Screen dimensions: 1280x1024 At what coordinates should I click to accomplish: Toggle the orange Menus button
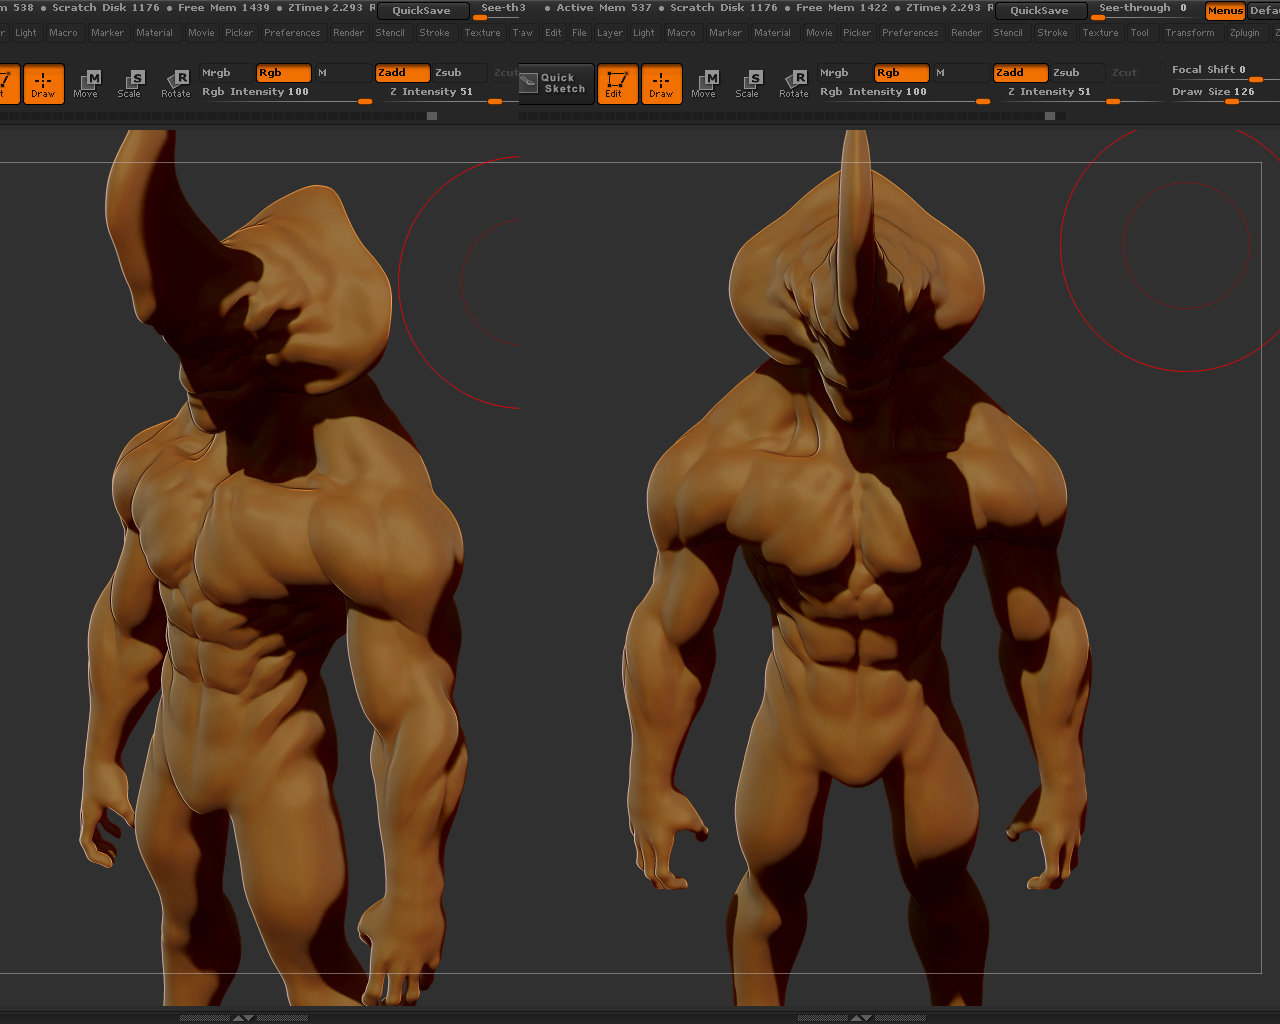pyautogui.click(x=1225, y=11)
